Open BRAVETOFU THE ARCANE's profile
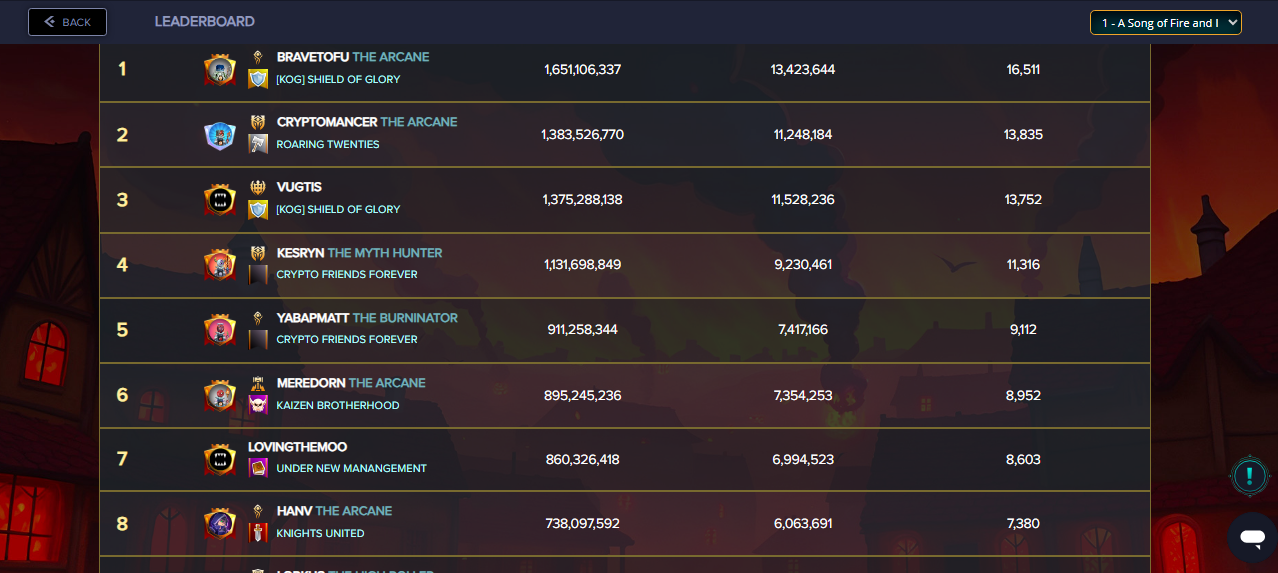 pos(353,57)
